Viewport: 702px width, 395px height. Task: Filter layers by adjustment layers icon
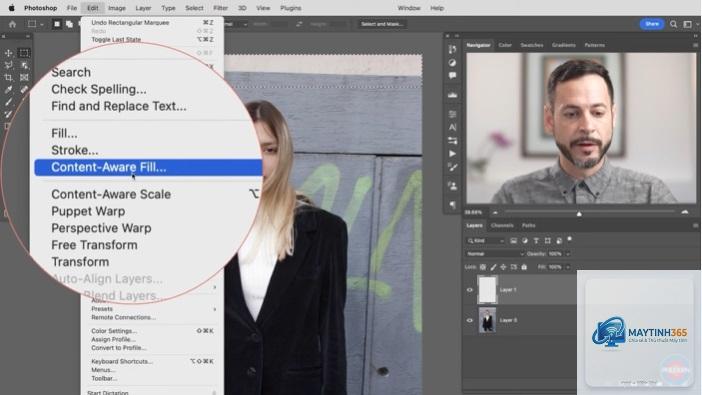pos(525,241)
